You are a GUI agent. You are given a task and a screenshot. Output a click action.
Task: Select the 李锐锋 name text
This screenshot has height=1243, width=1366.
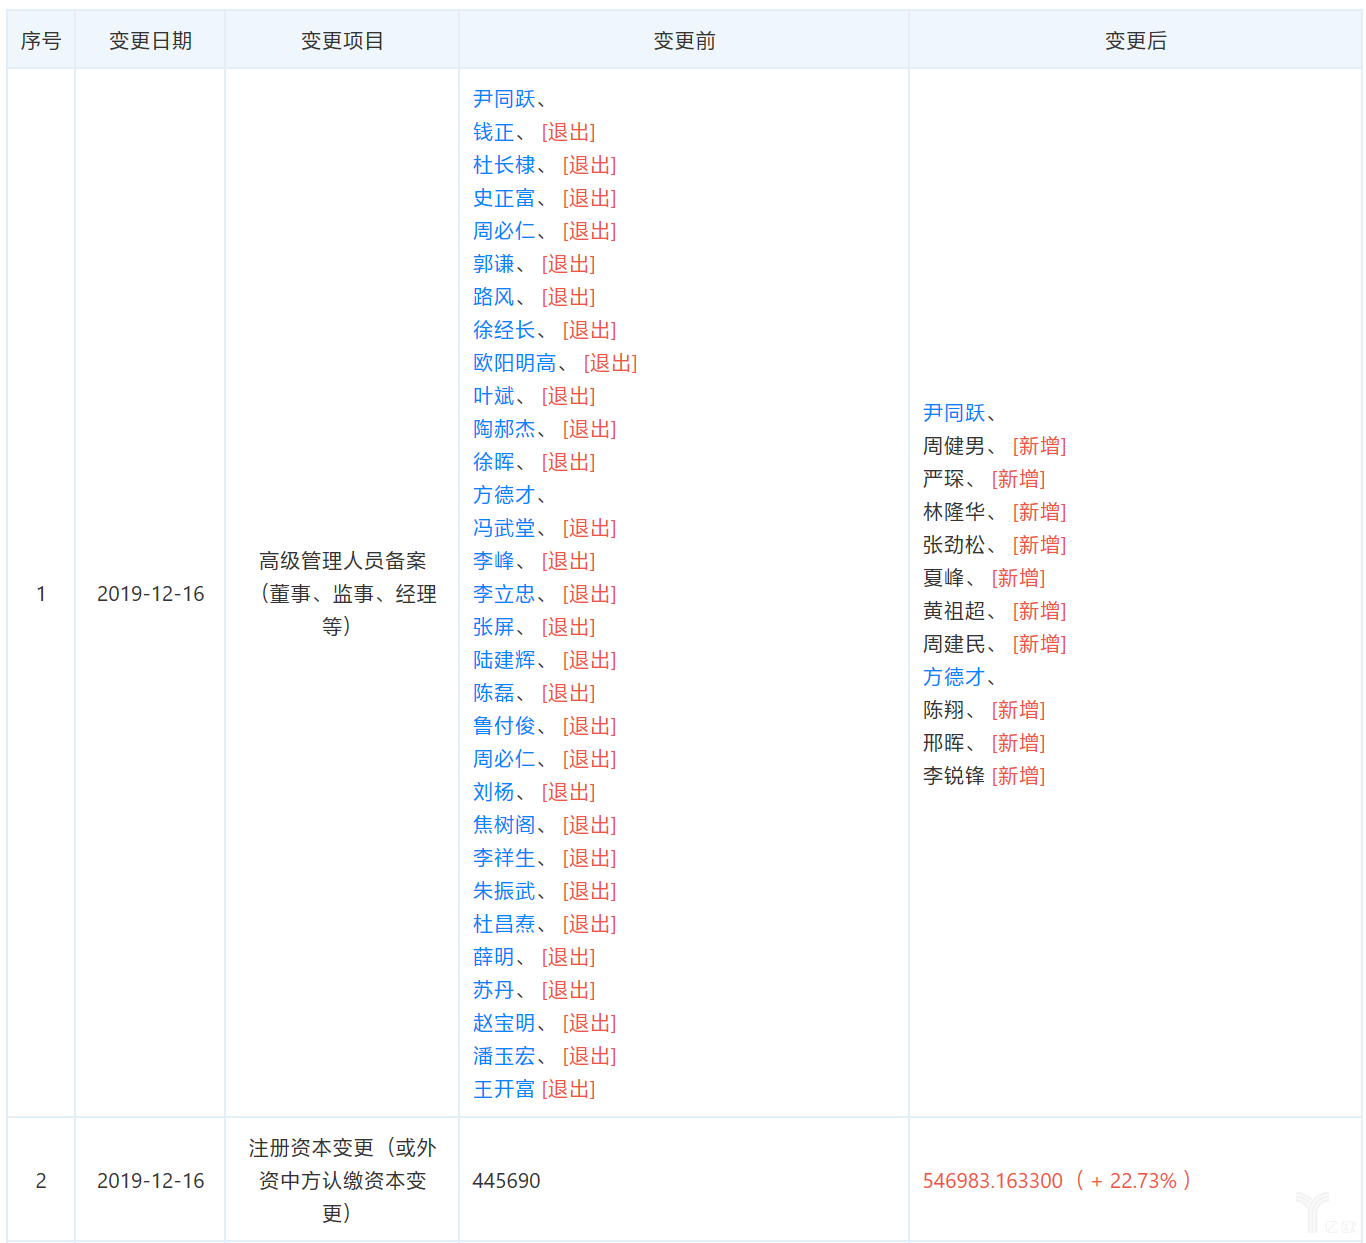(954, 776)
